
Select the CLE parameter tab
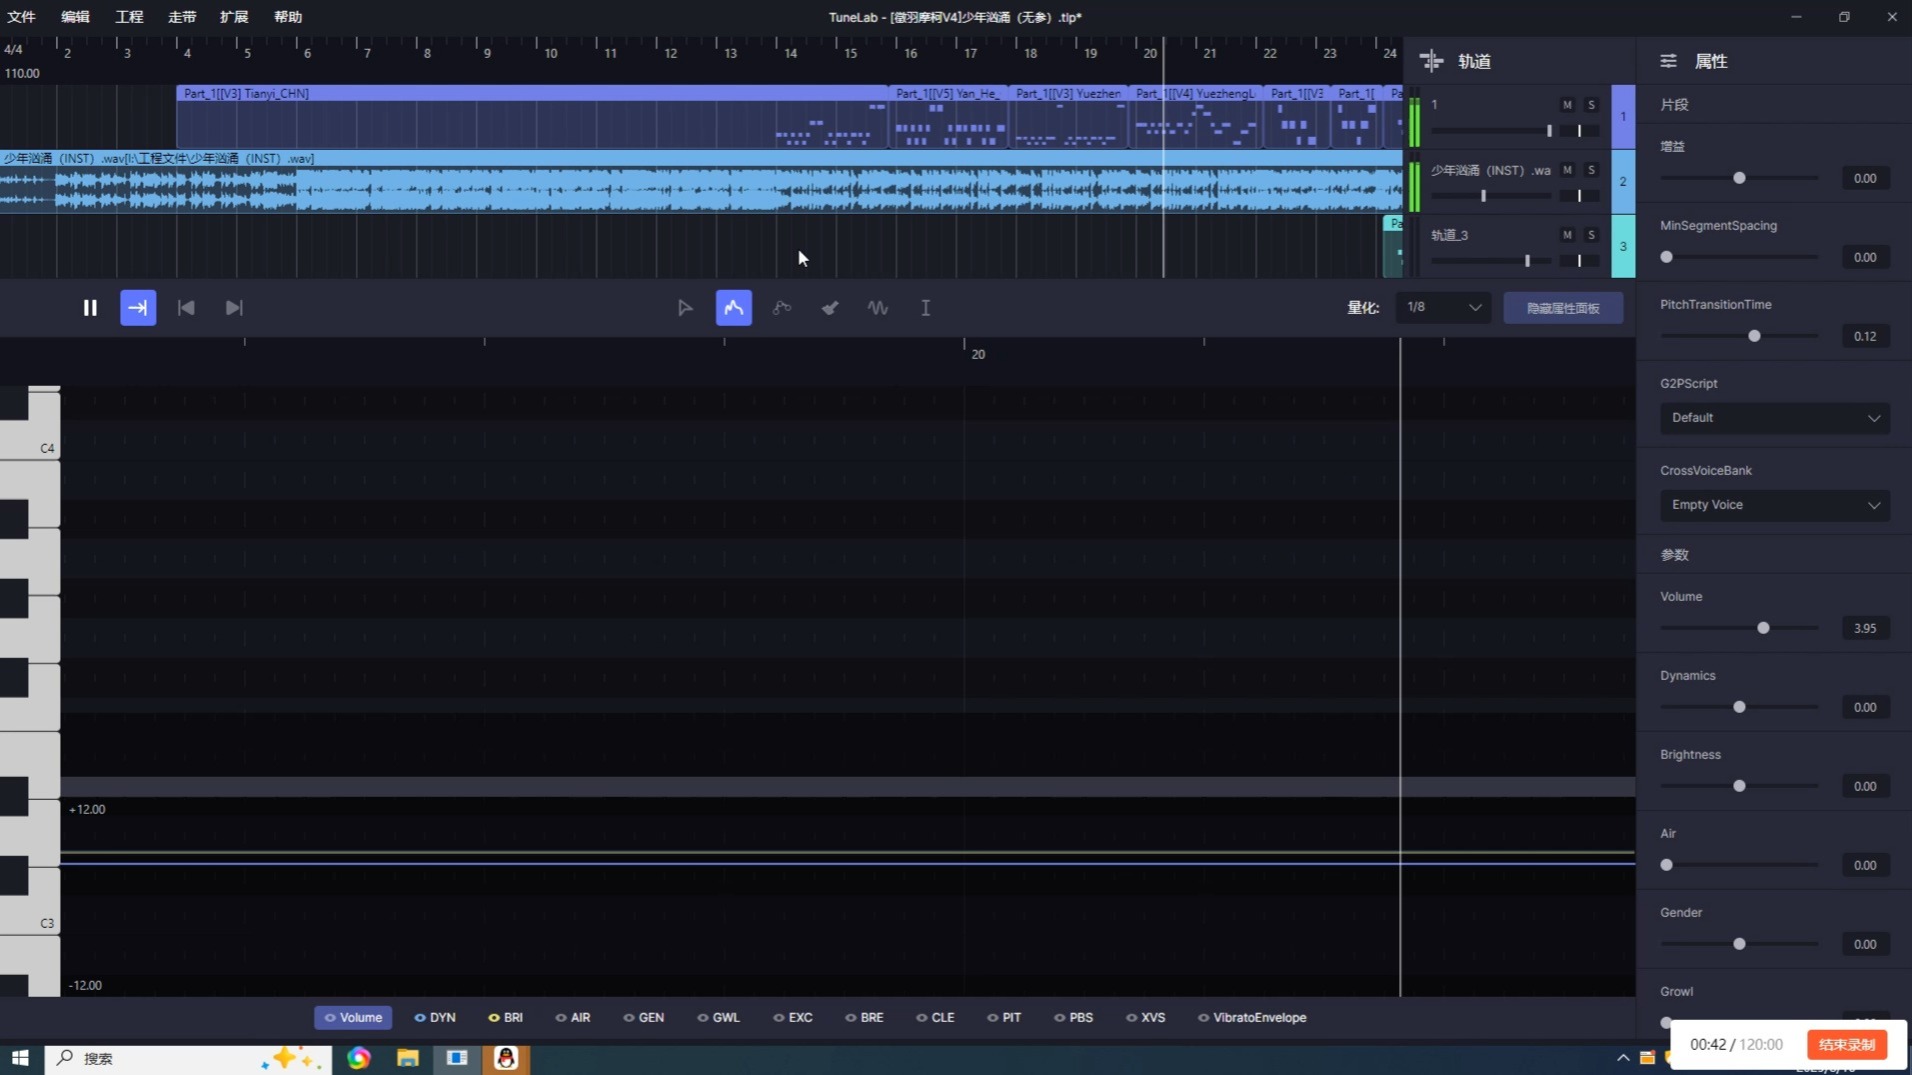[935, 1018]
